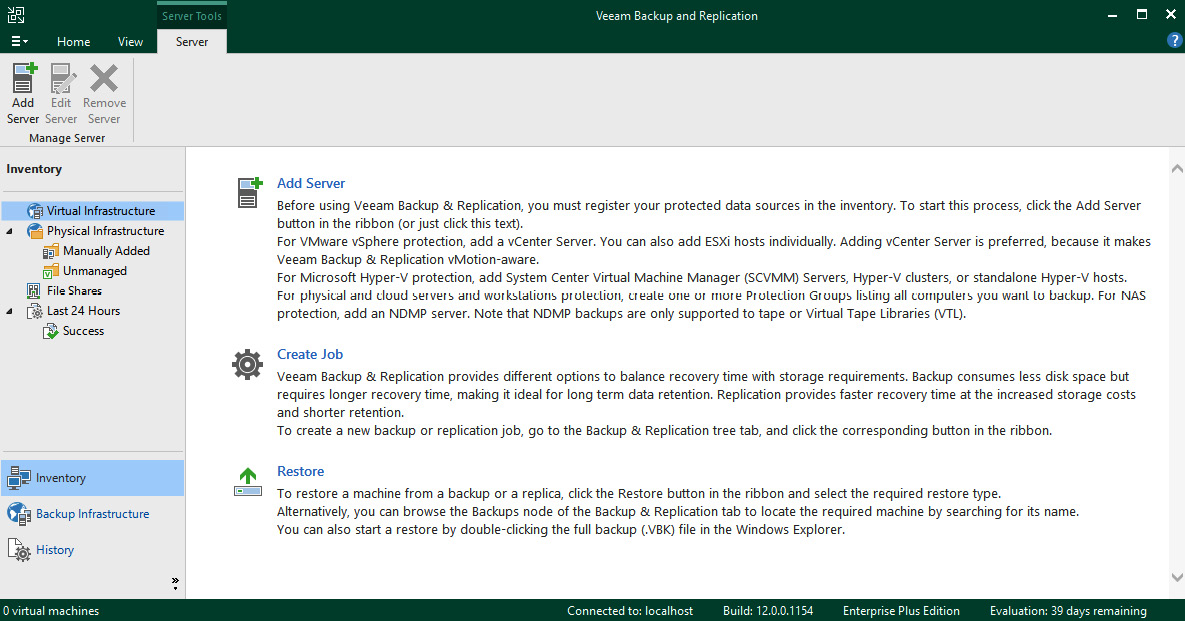Click the Manually Added folder icon

pyautogui.click(x=51, y=251)
